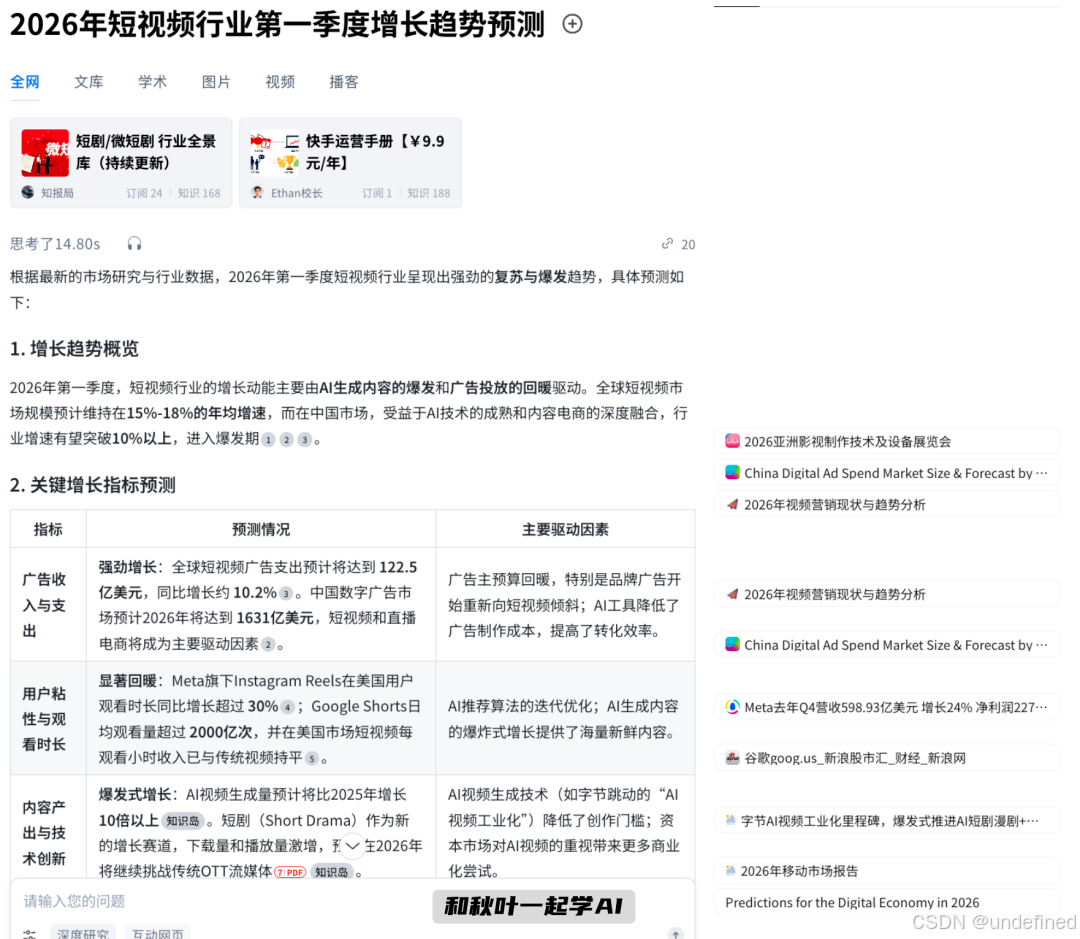This screenshot has width=1080, height=939.
Task: Toggle the 深度研究 mode pill
Action: (x=82, y=933)
